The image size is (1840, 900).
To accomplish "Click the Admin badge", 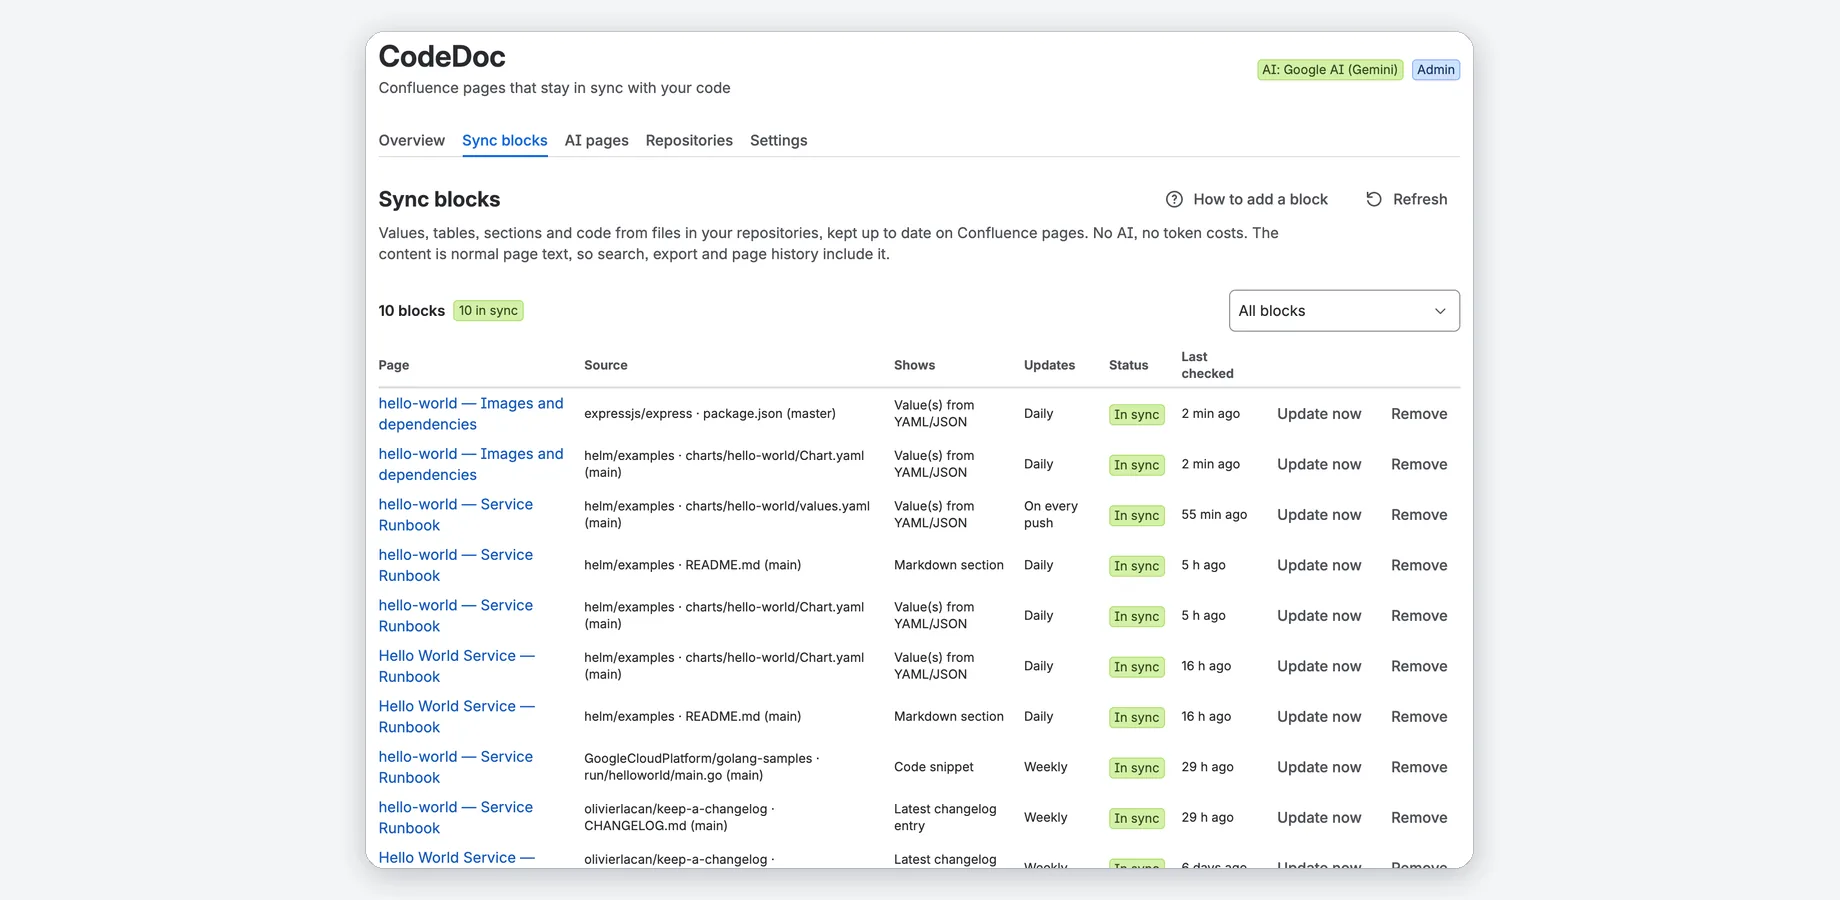I will pyautogui.click(x=1435, y=70).
